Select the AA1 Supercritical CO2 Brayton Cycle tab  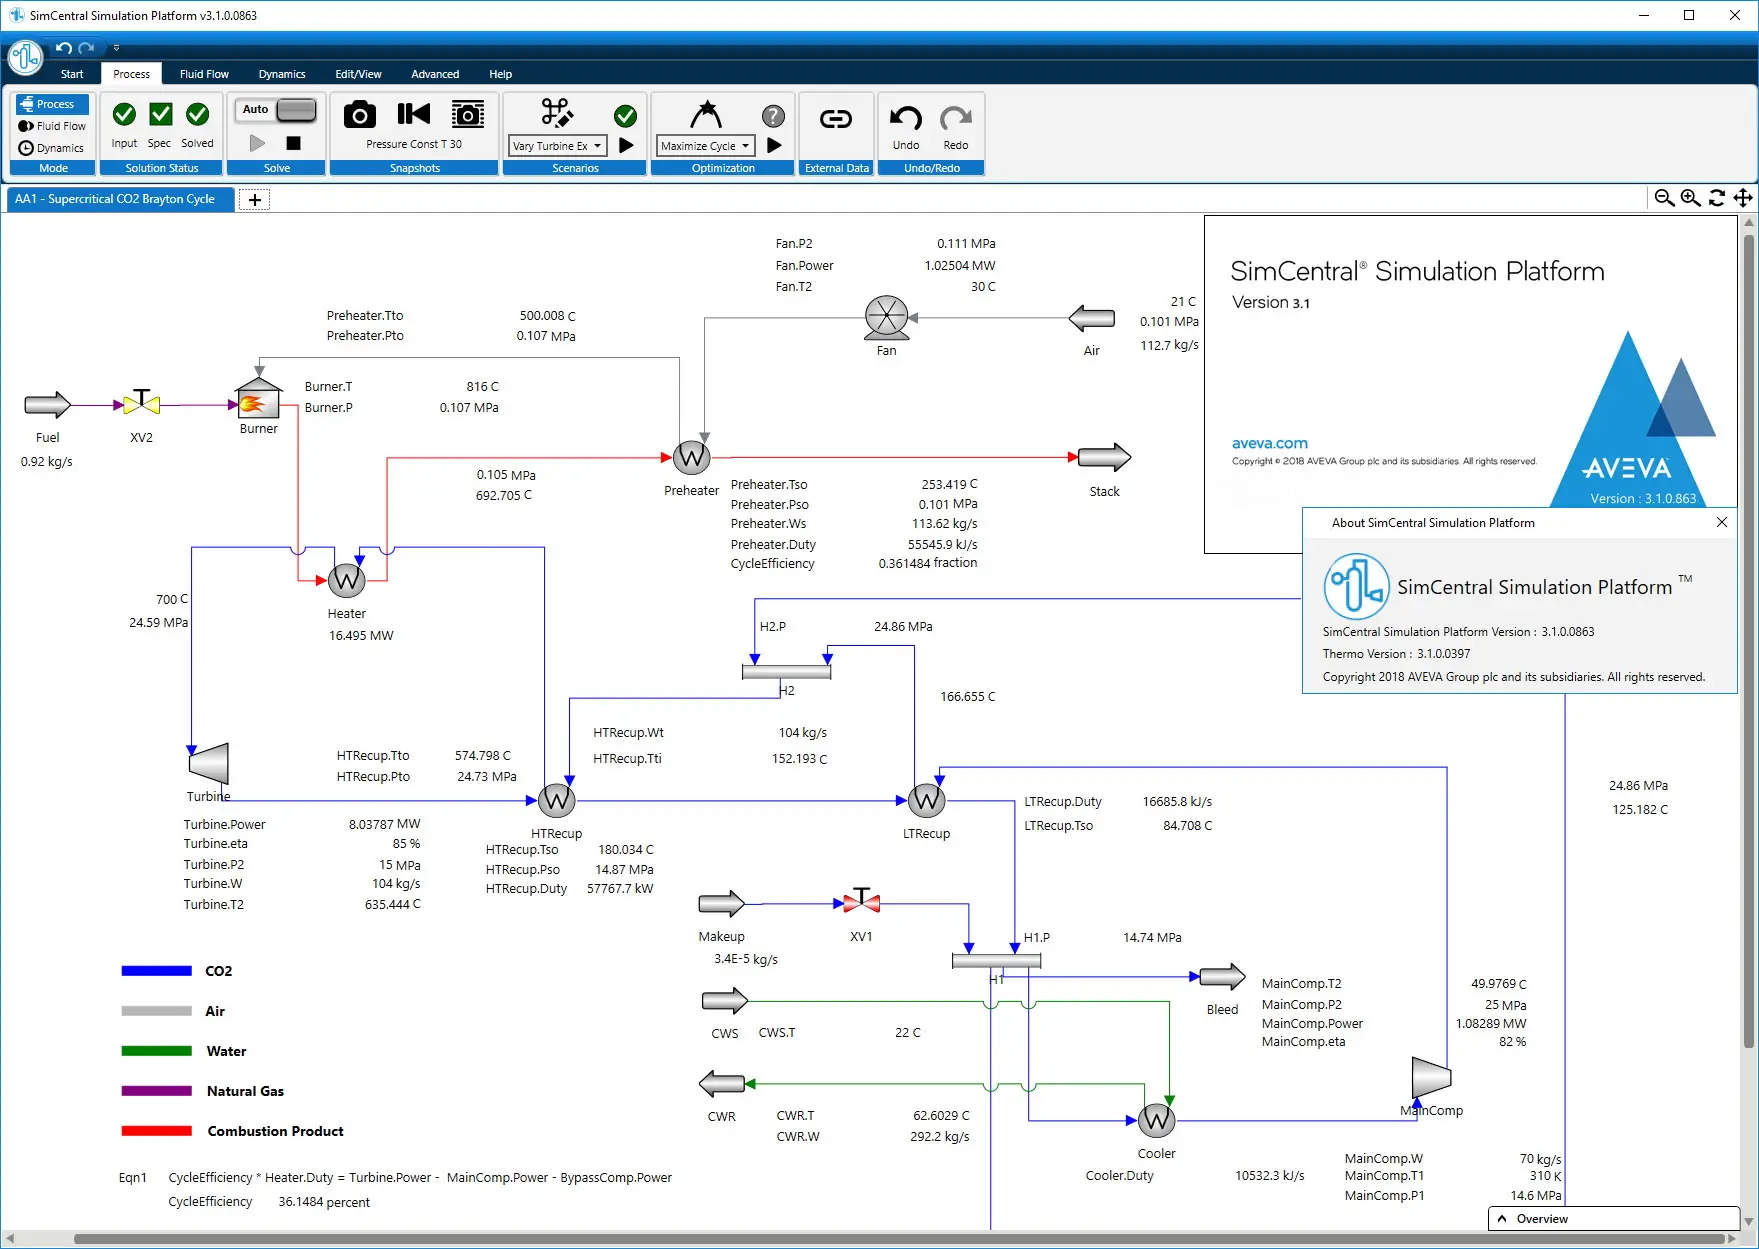pos(121,199)
